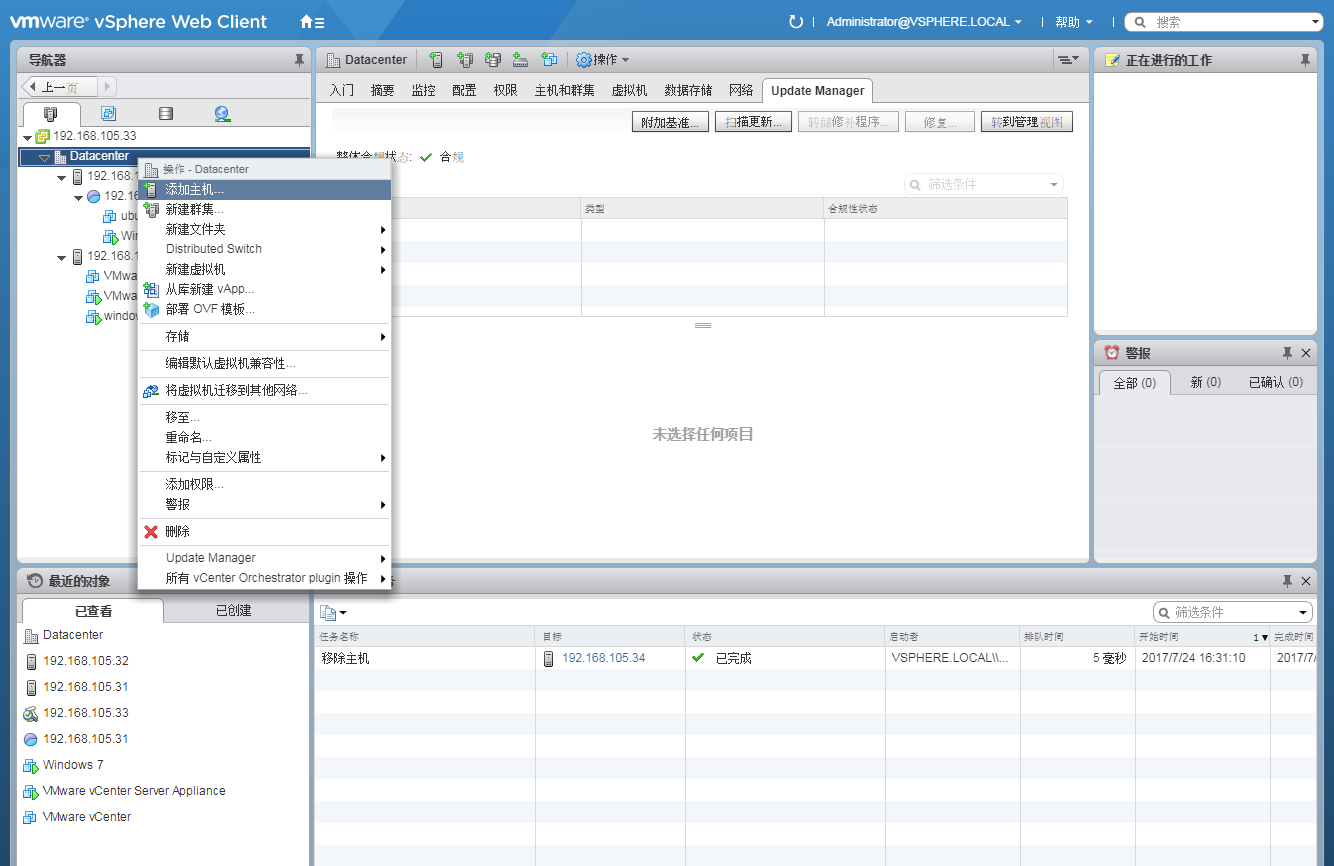The image size is (1334, 866).
Task: Pin the 正在进行的工作 panel
Action: pyautogui.click(x=1305, y=60)
